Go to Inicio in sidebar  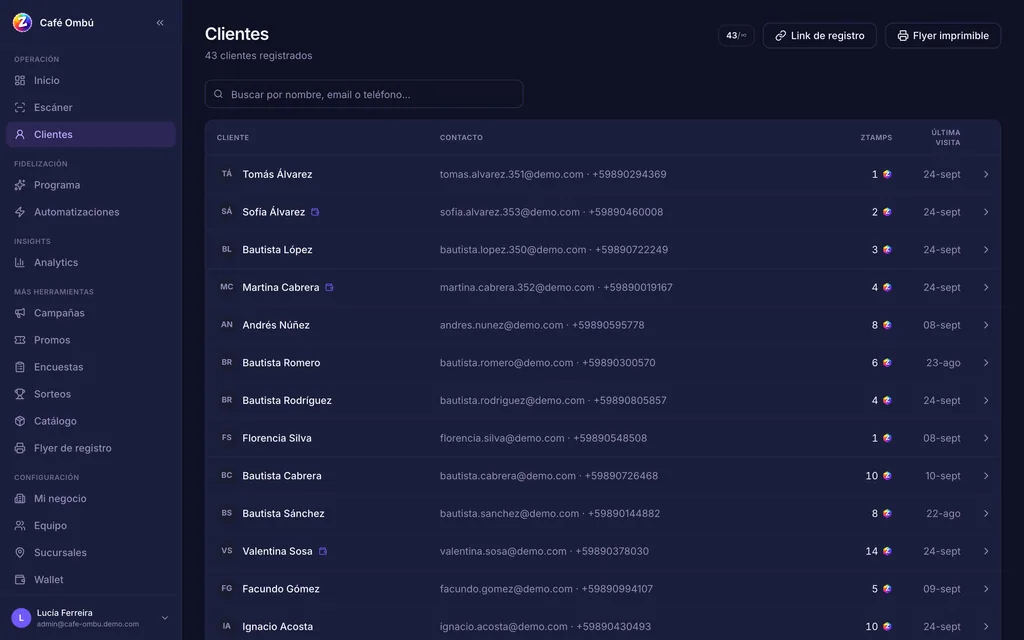[91, 80]
